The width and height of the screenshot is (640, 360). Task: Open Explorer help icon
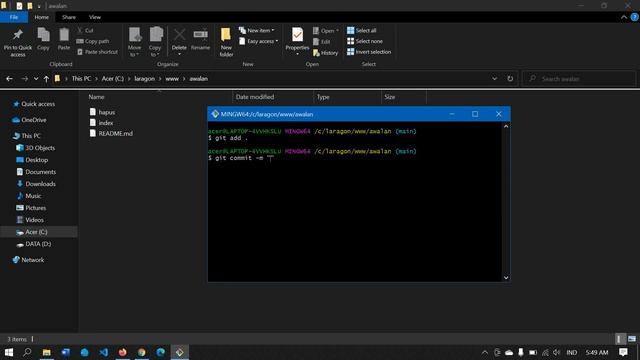coord(635,17)
